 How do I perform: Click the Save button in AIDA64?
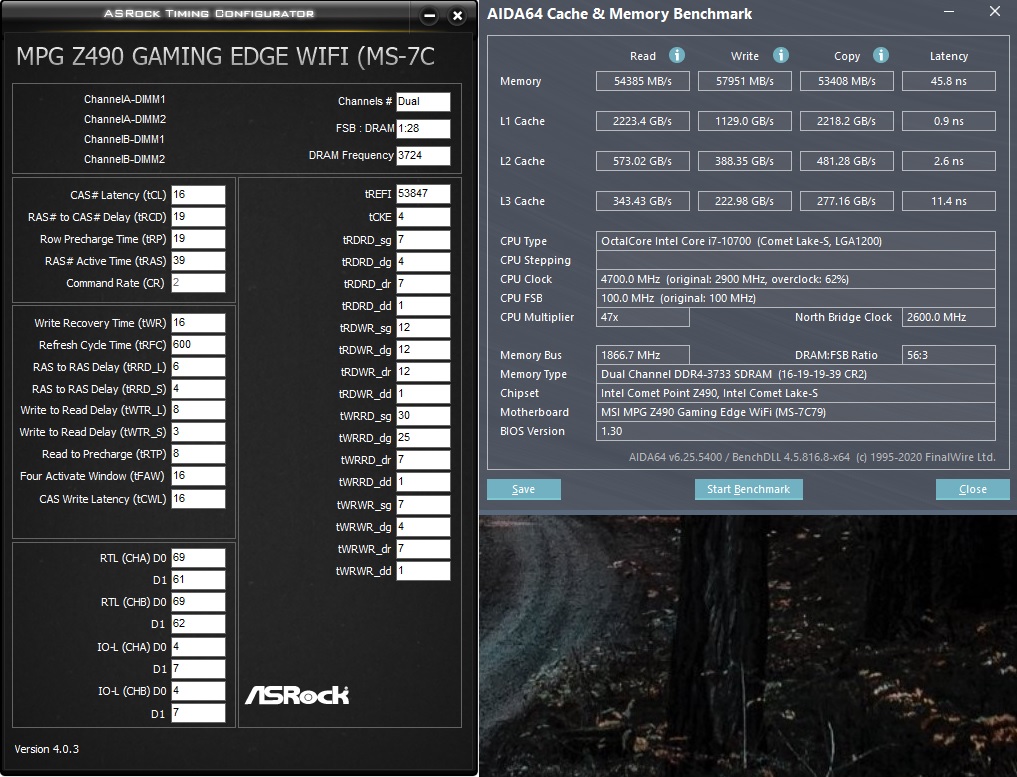pos(523,489)
